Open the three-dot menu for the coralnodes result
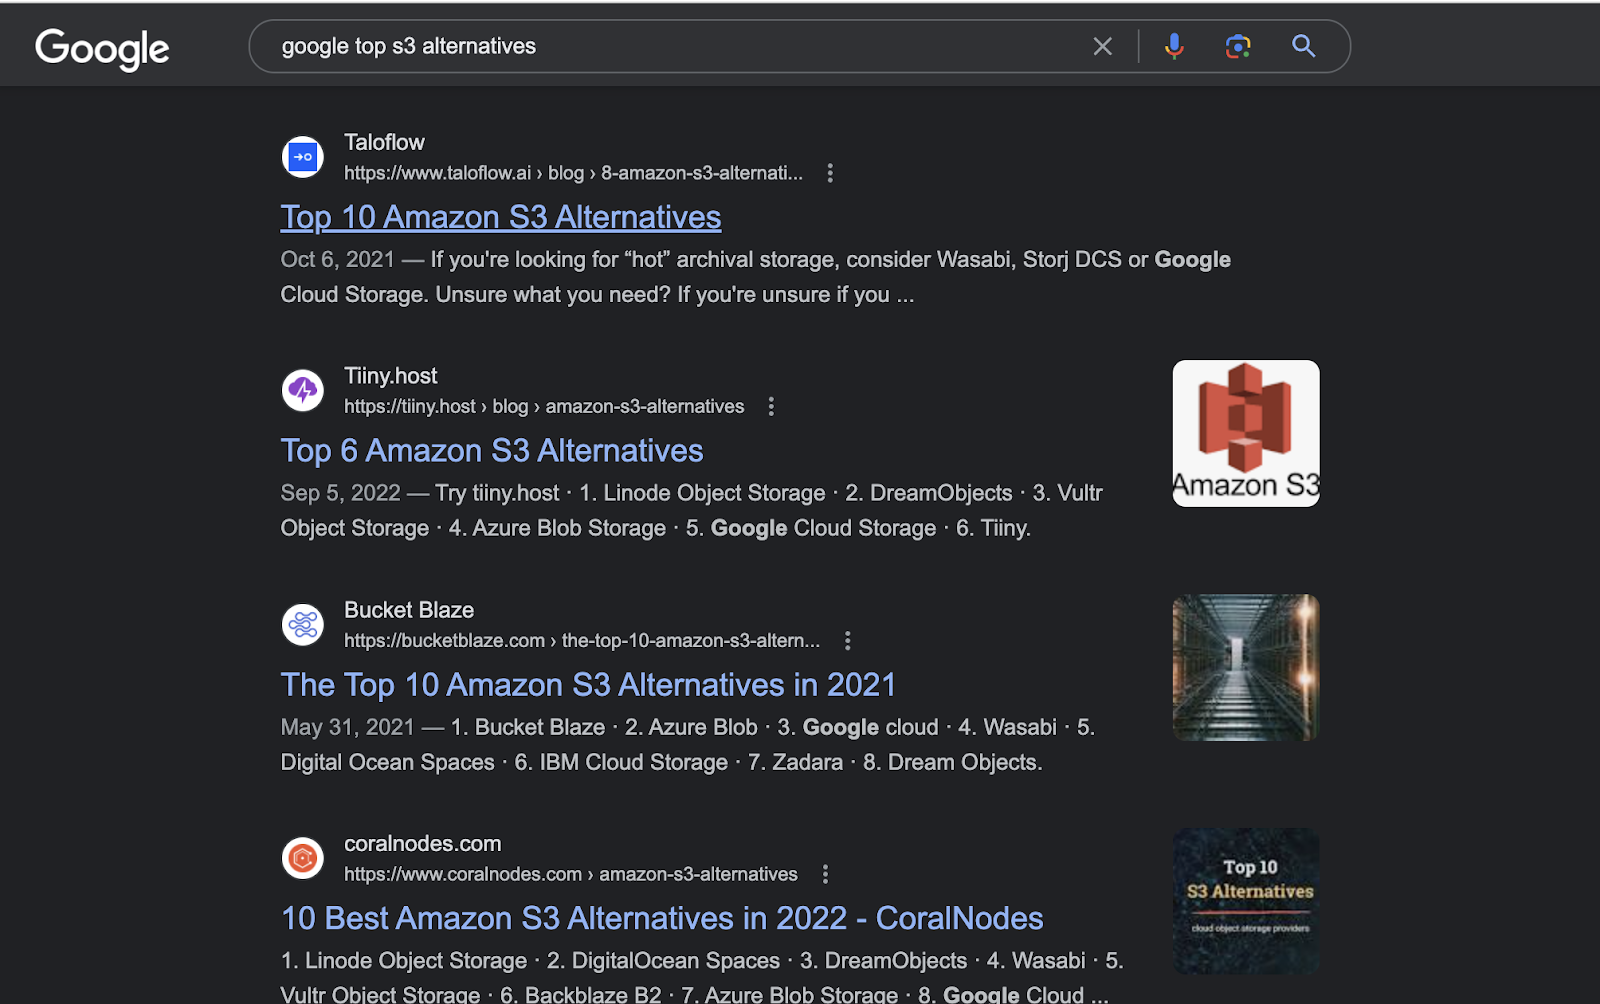 point(825,873)
